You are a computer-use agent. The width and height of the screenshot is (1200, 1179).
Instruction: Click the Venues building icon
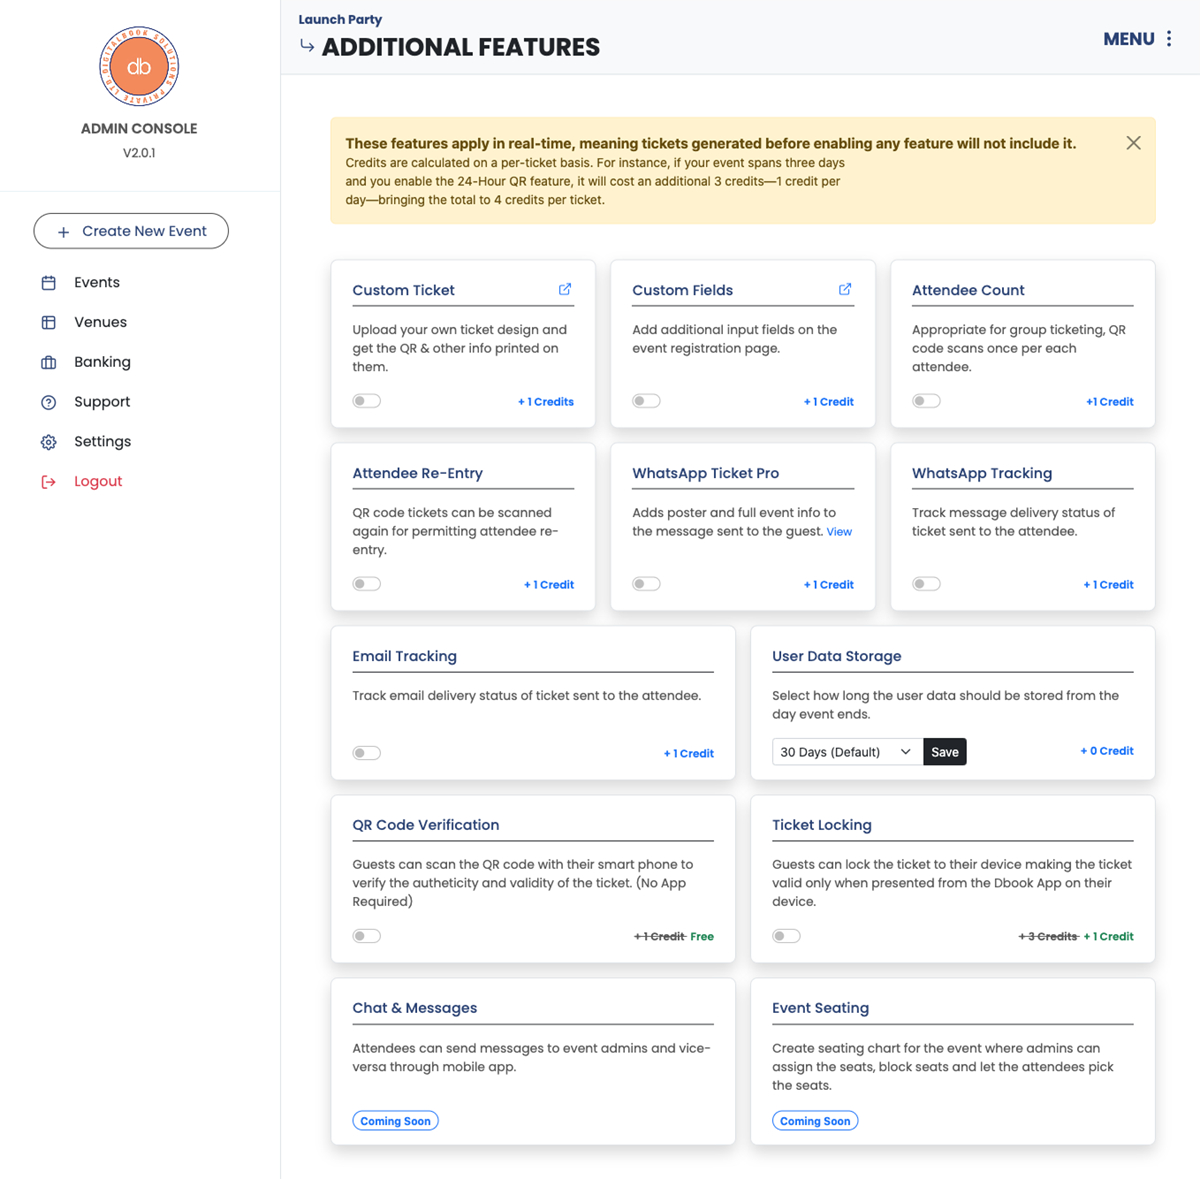click(48, 322)
